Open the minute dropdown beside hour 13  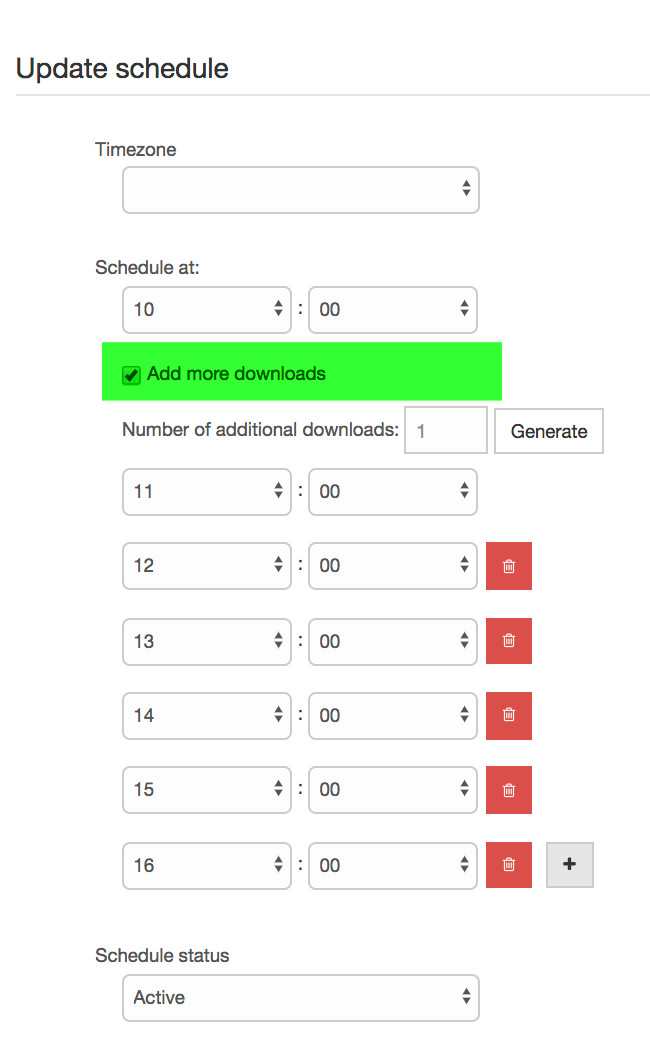pos(393,641)
